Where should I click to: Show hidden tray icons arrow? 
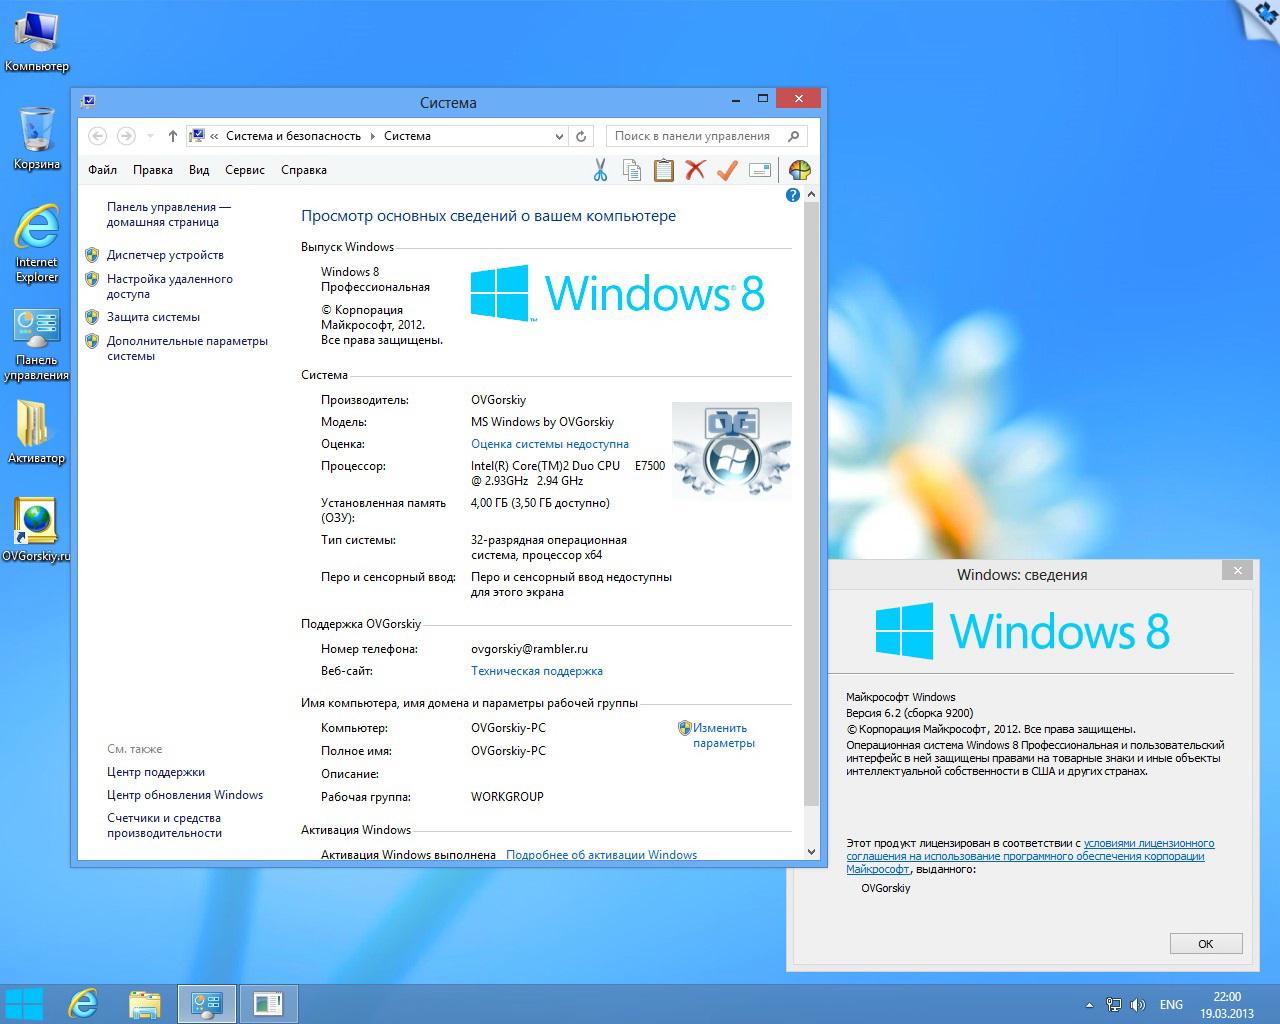pos(1089,1004)
